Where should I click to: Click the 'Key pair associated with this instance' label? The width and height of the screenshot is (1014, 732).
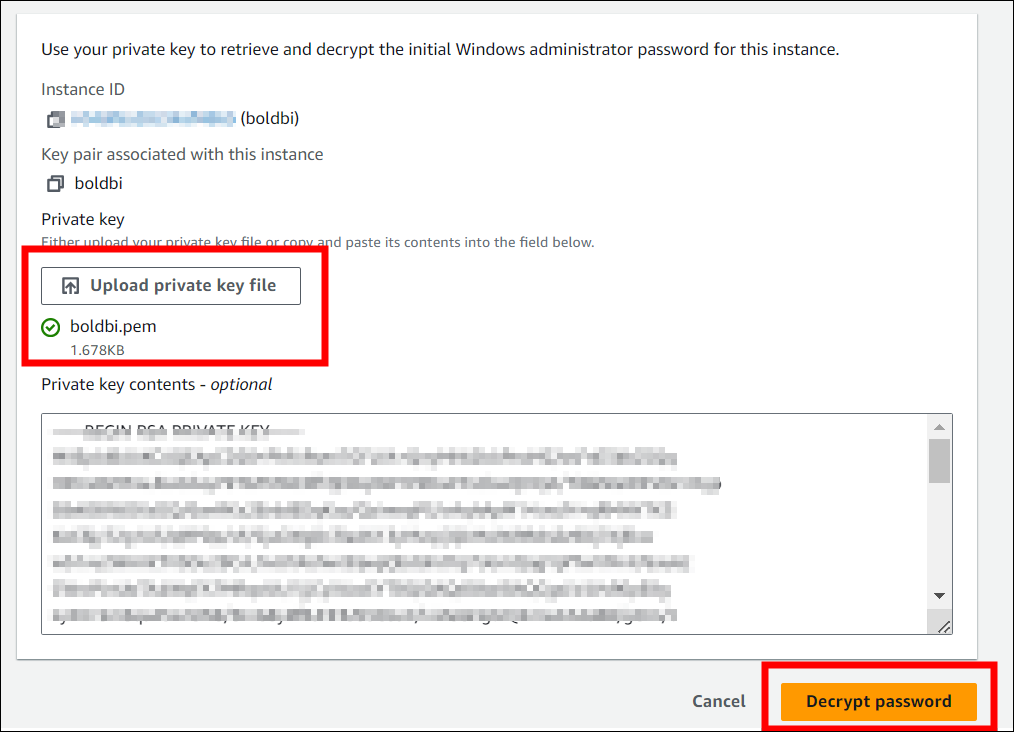[182, 154]
